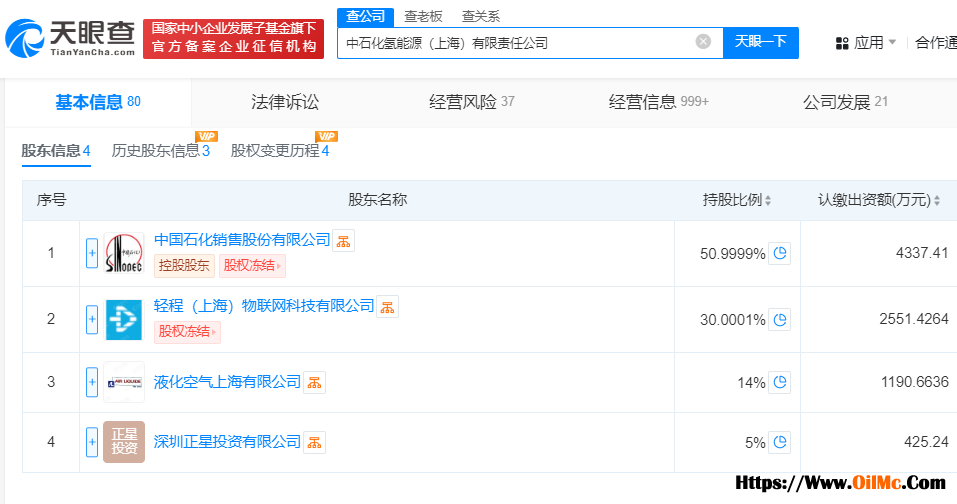The image size is (957, 504).
Task: Open the 深圳正星投资有限公司 link
Action: coord(227,442)
